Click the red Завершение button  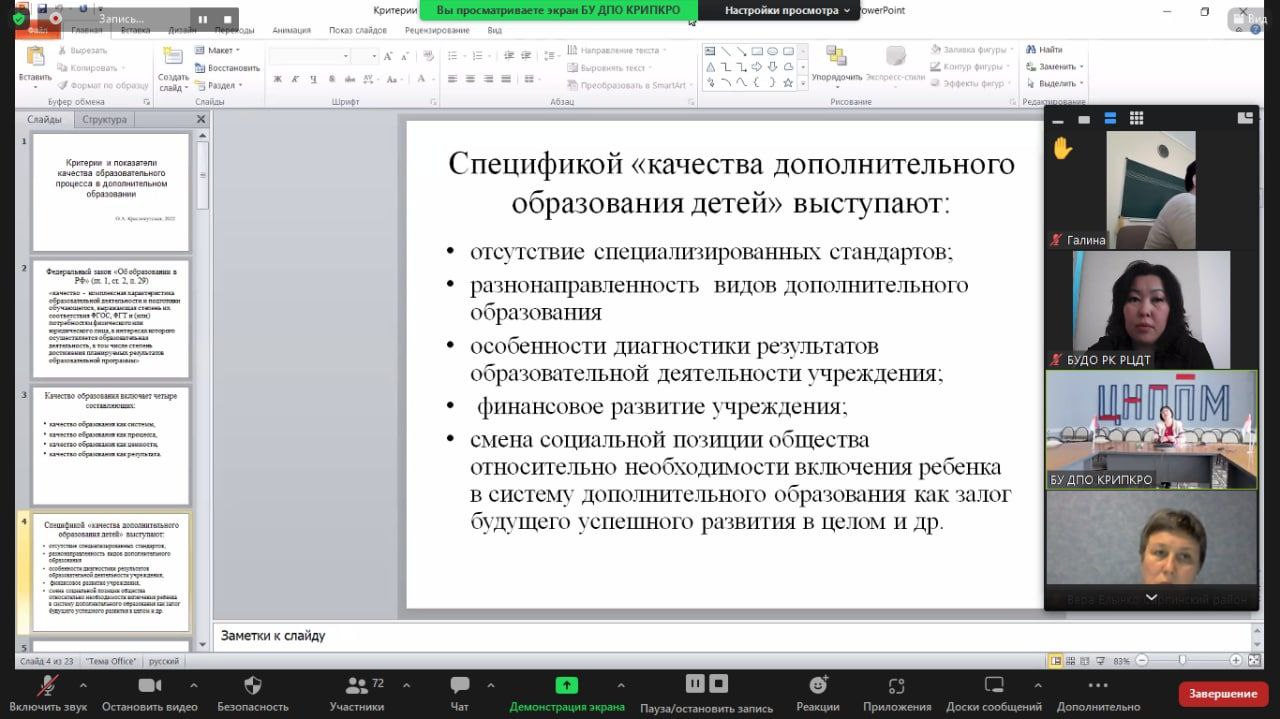1223,693
